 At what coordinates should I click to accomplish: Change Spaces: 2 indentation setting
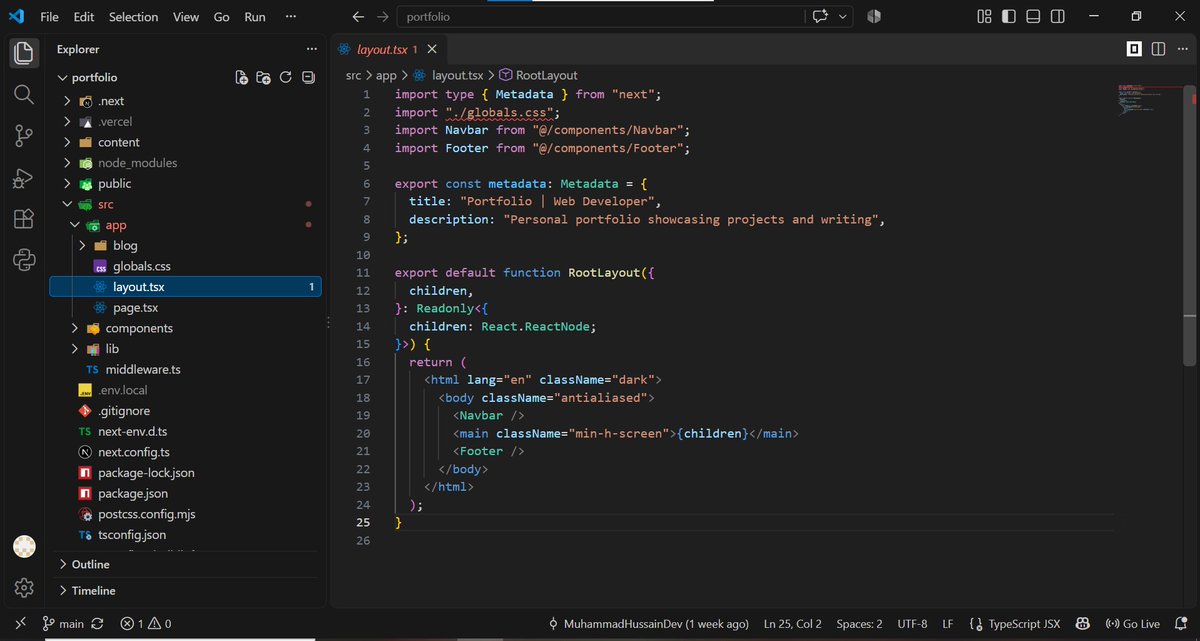tap(860, 623)
